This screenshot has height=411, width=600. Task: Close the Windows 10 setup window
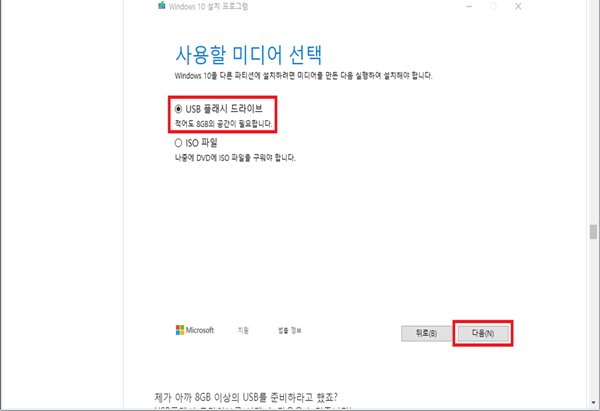[x=518, y=7]
